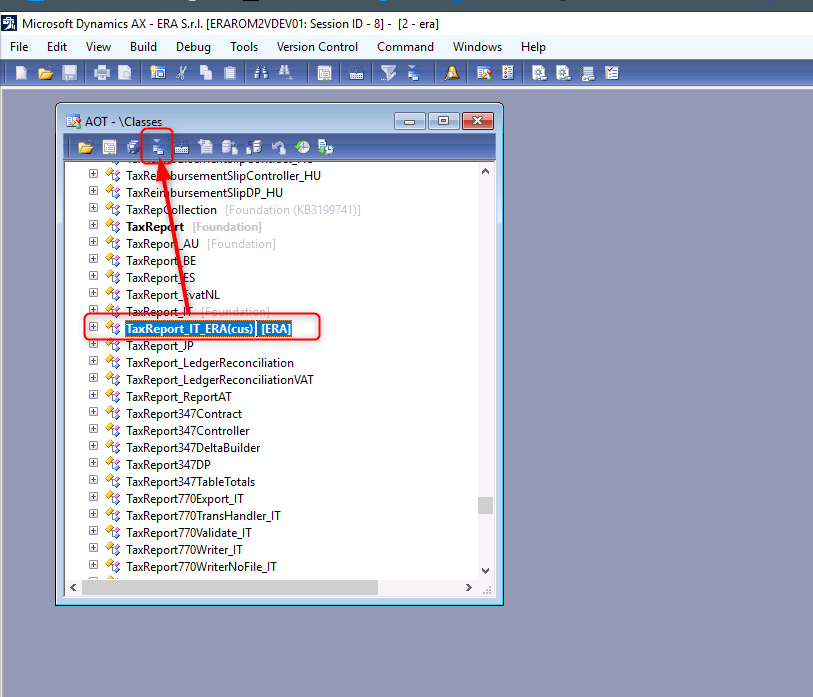The width and height of the screenshot is (813, 697).
Task: Click the Save diskette icon in main toolbar
Action: coord(70,72)
